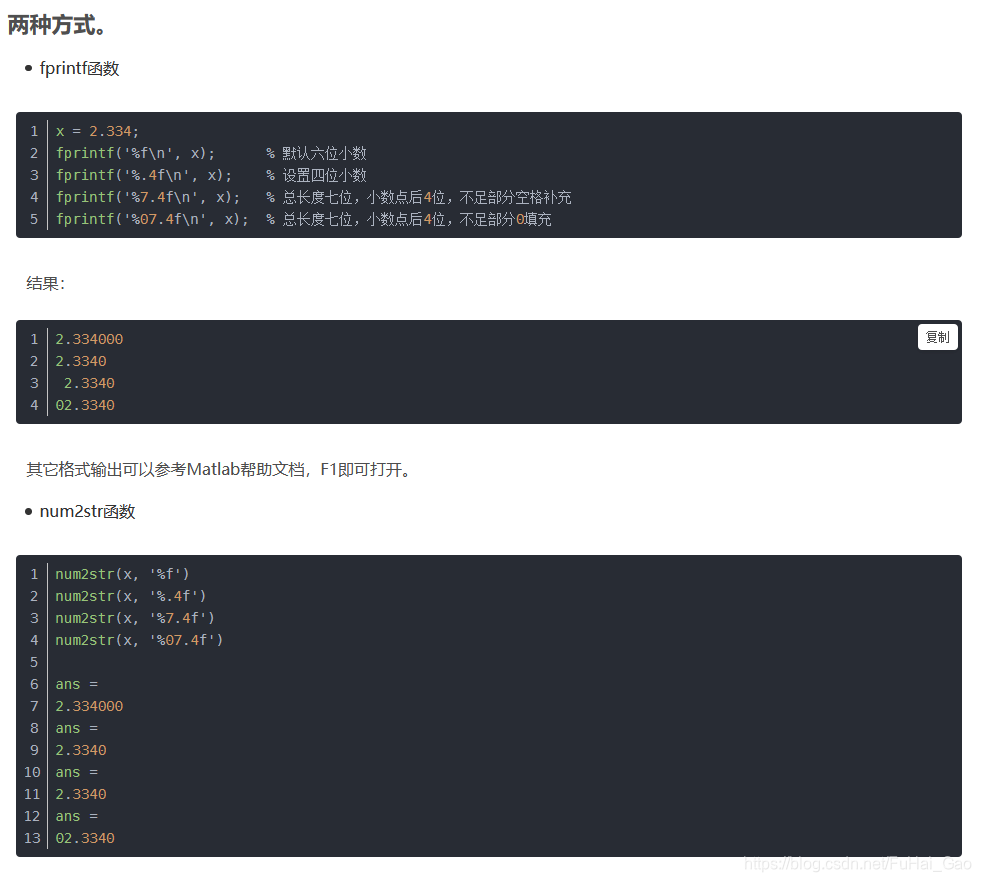Click ans = on line 8
Image resolution: width=981 pixels, height=882 pixels.
[76, 727]
